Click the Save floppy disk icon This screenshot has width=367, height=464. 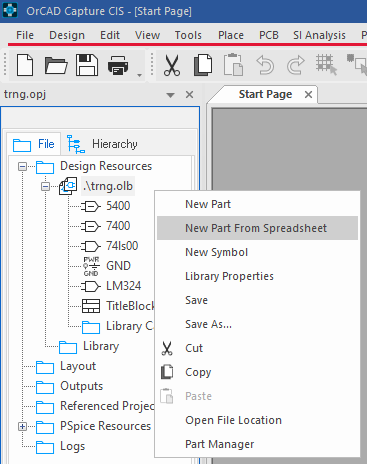point(87,65)
